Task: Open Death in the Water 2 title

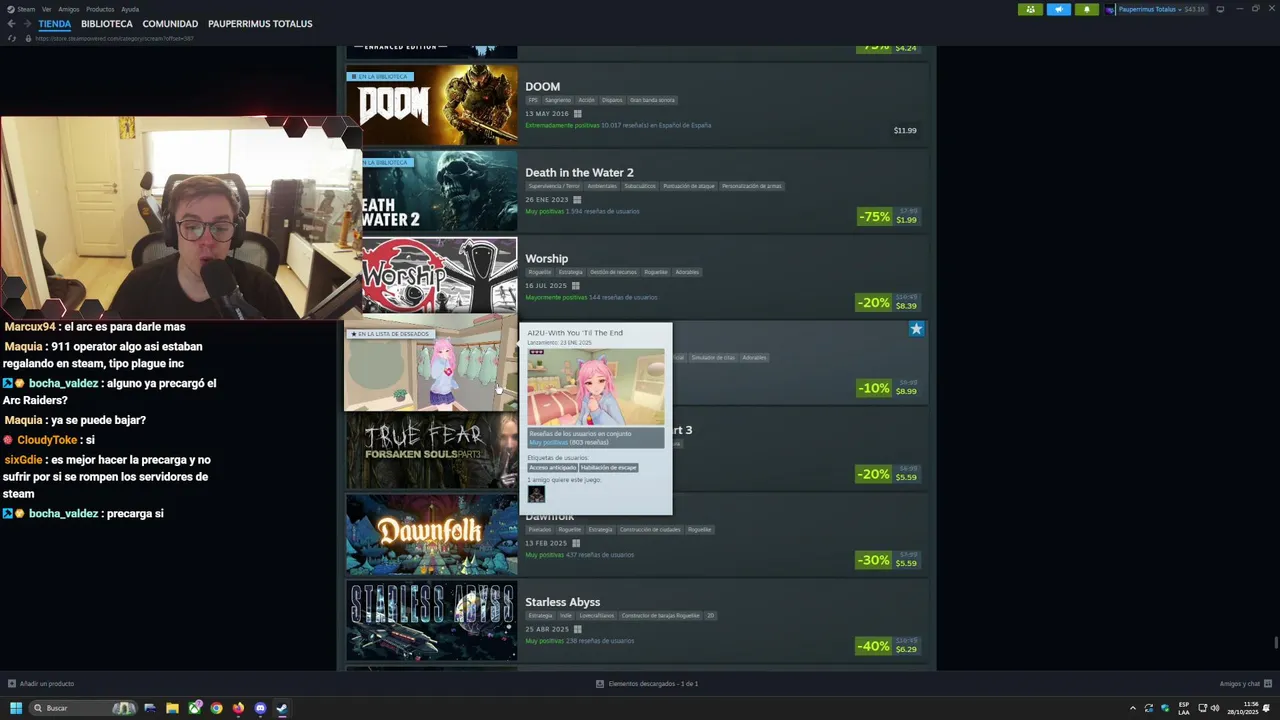Action: pos(580,173)
